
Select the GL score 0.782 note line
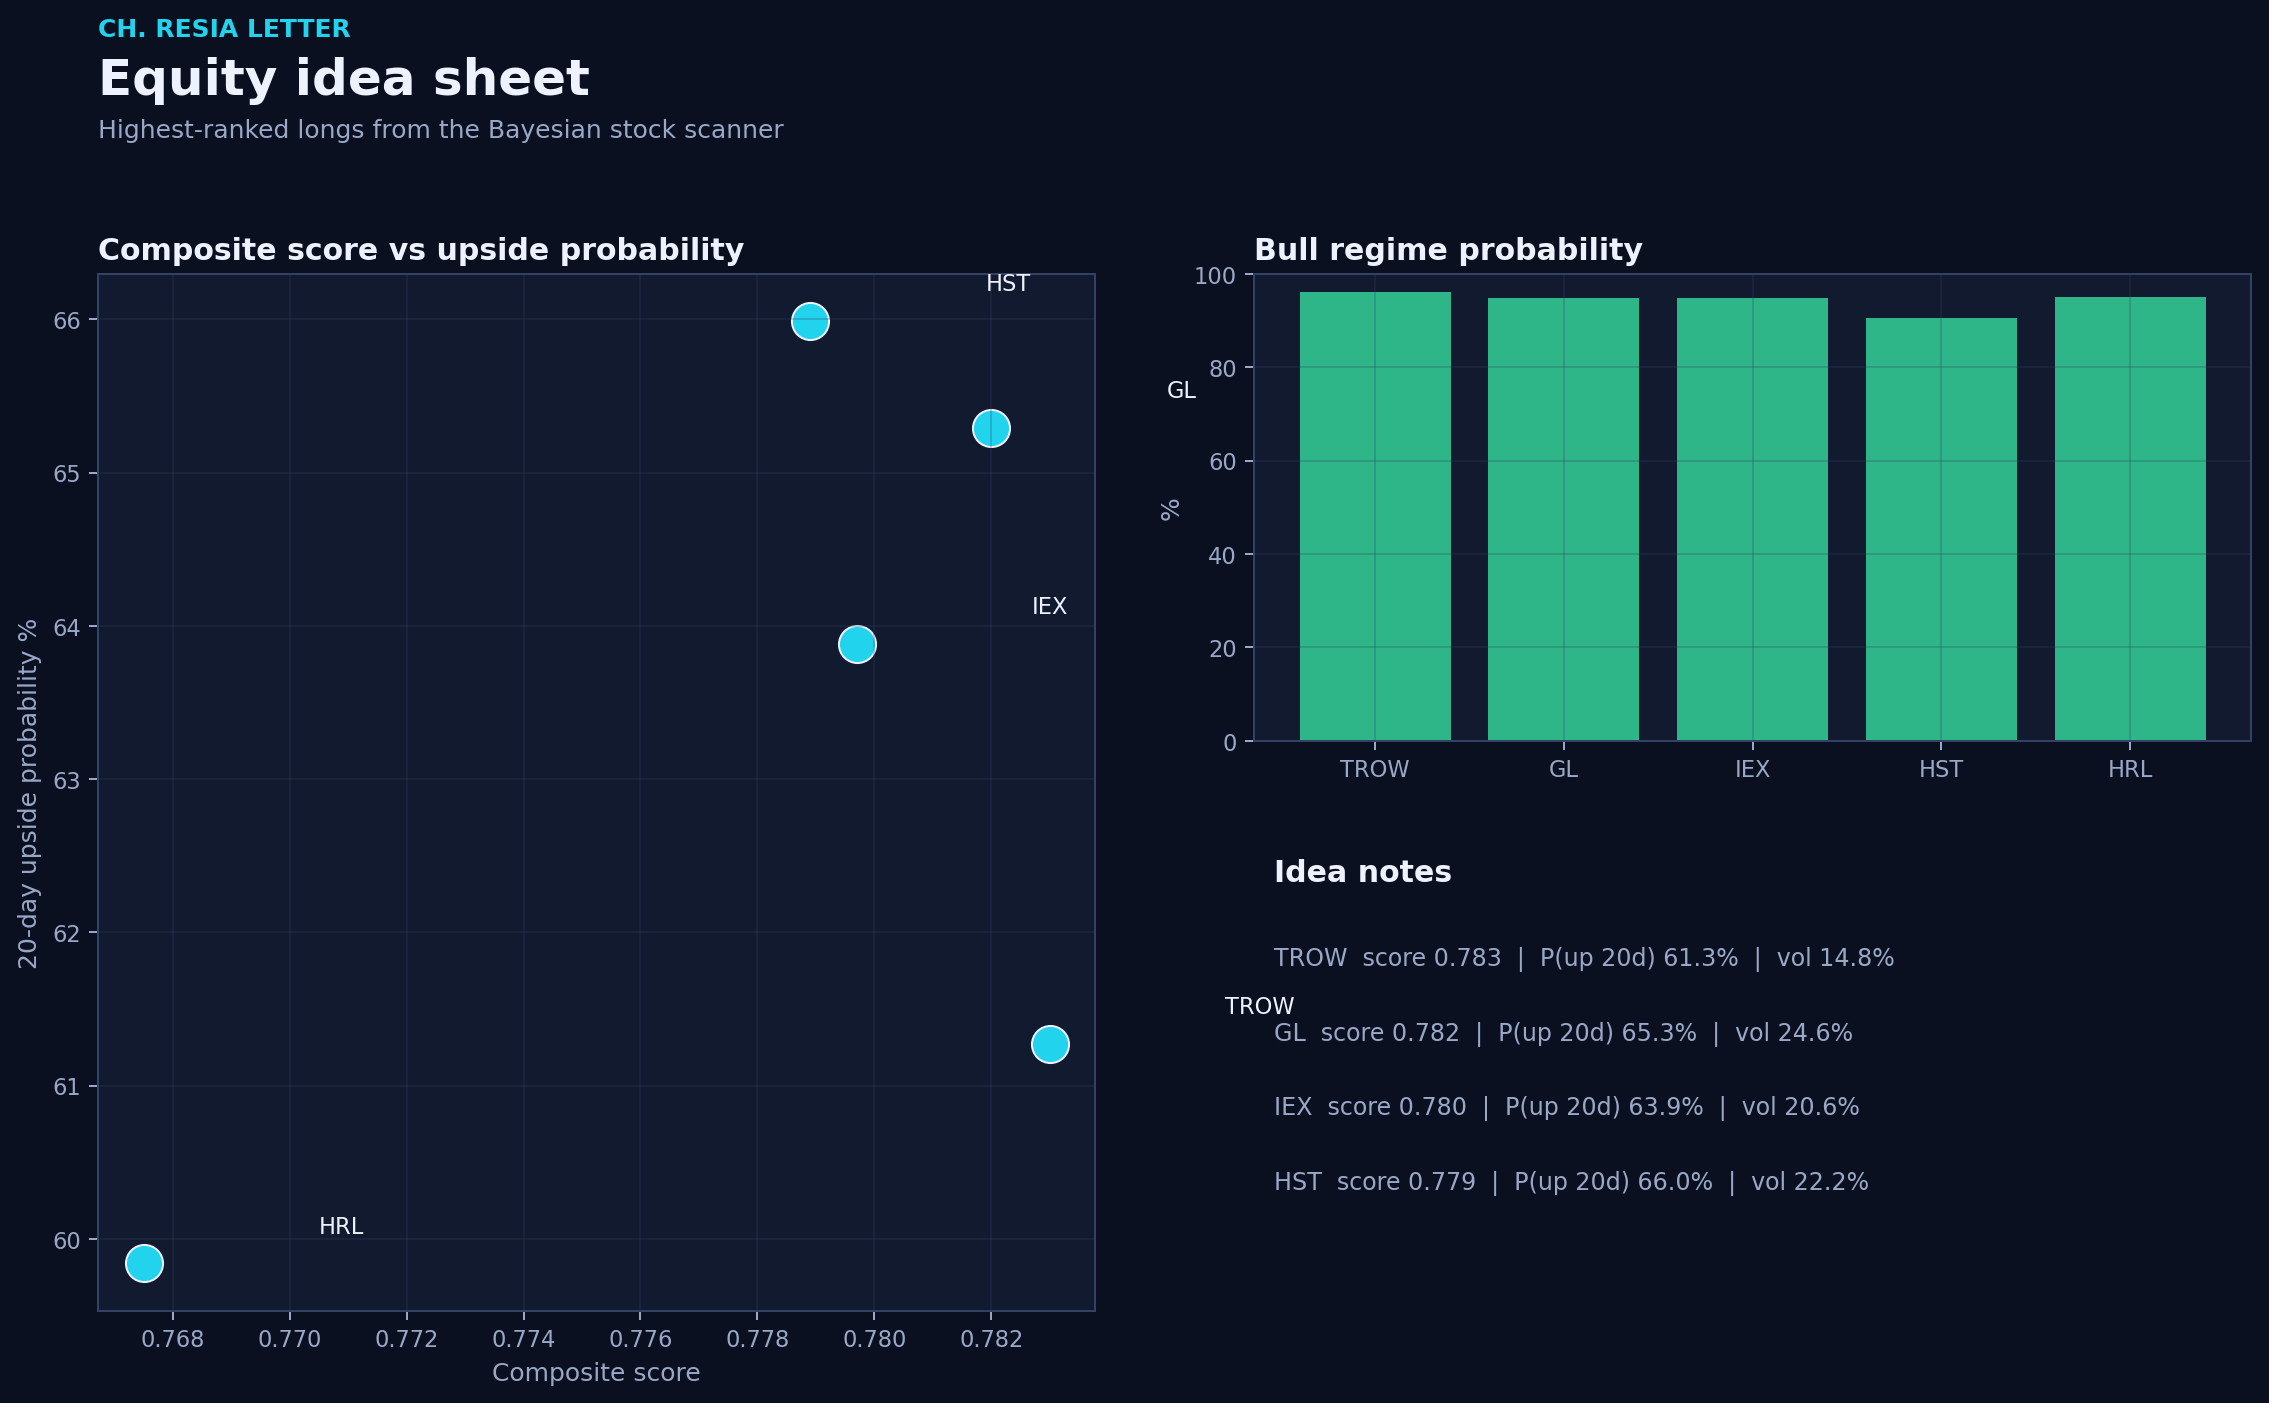(x=1563, y=1033)
